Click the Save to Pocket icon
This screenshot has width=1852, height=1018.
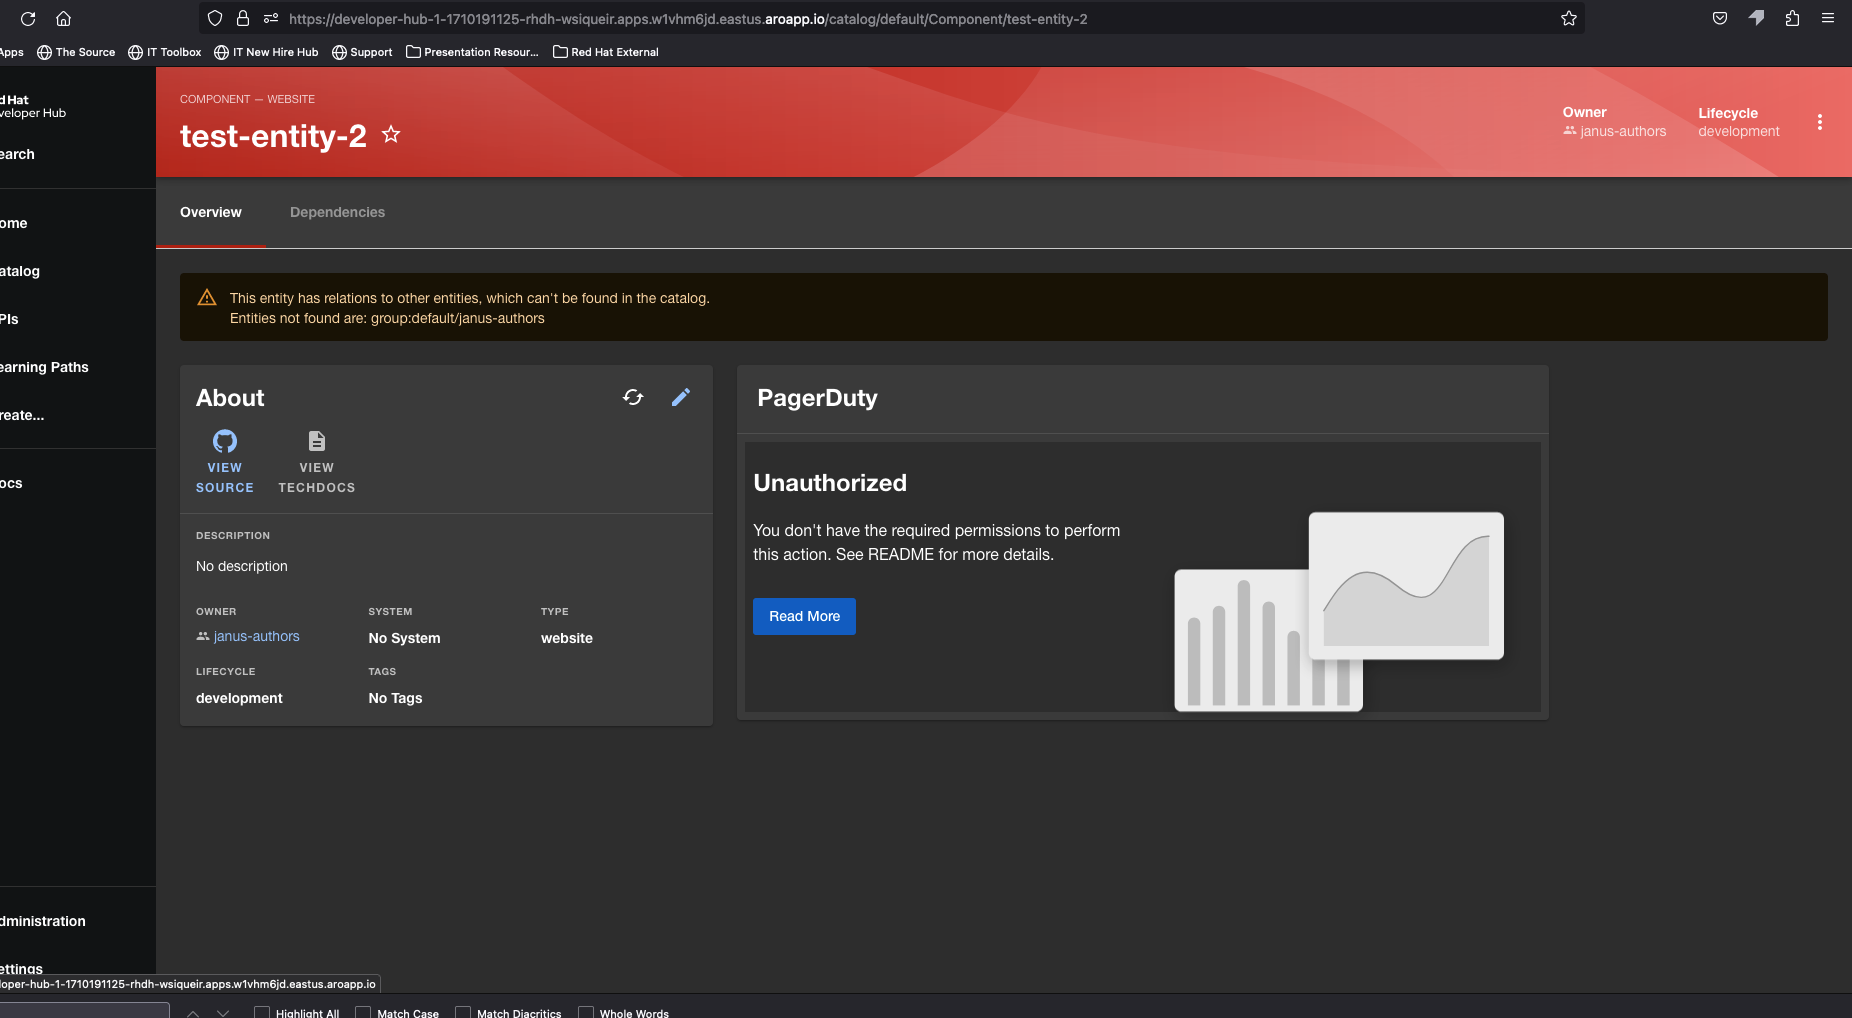coord(1720,18)
